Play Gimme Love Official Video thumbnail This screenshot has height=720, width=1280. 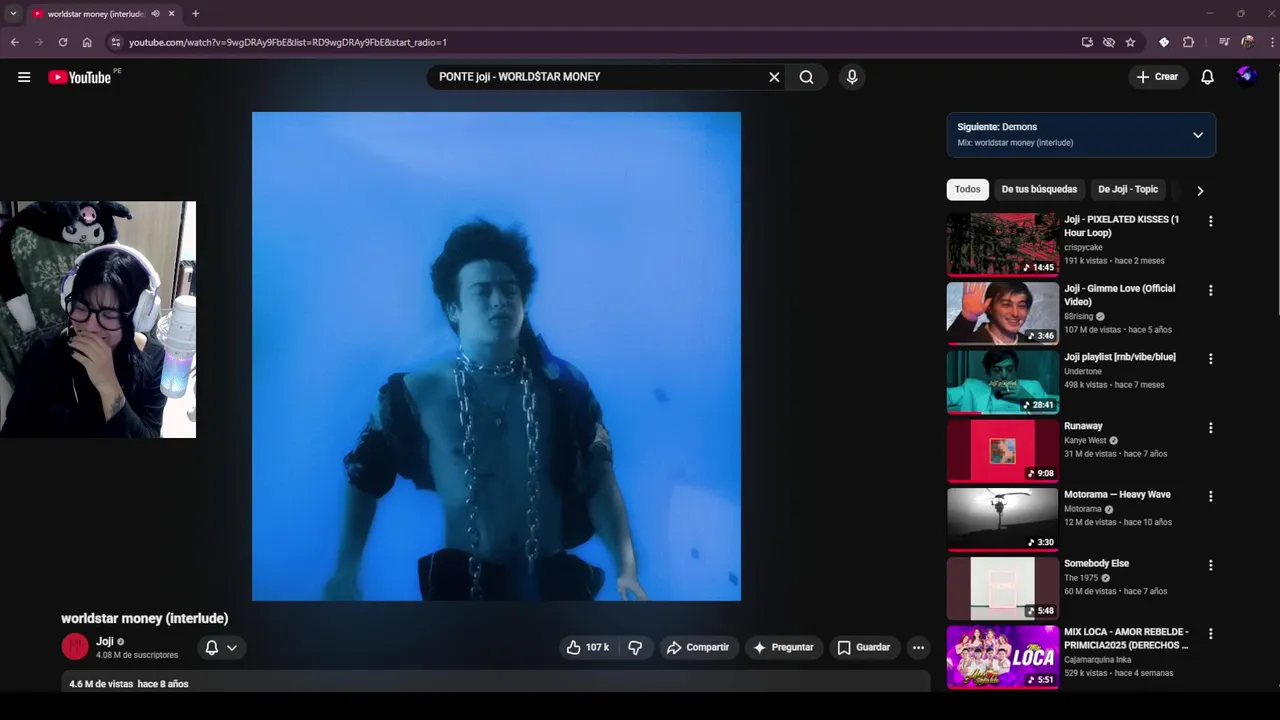[1002, 313]
